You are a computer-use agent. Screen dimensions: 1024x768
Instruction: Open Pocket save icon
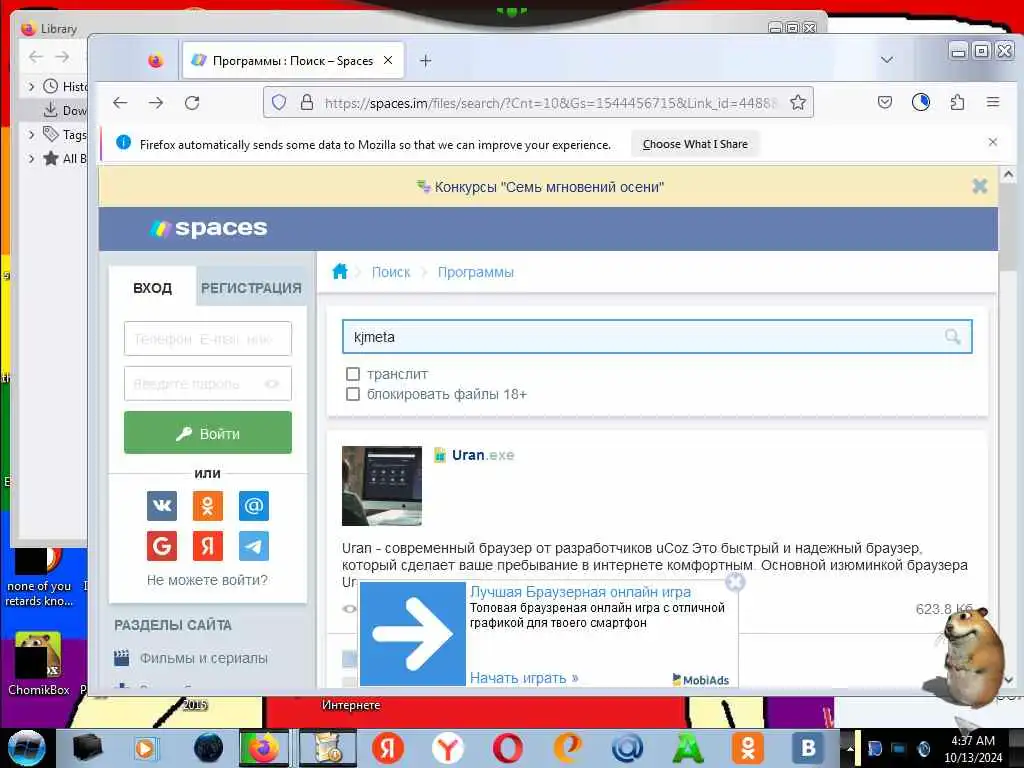tap(884, 102)
